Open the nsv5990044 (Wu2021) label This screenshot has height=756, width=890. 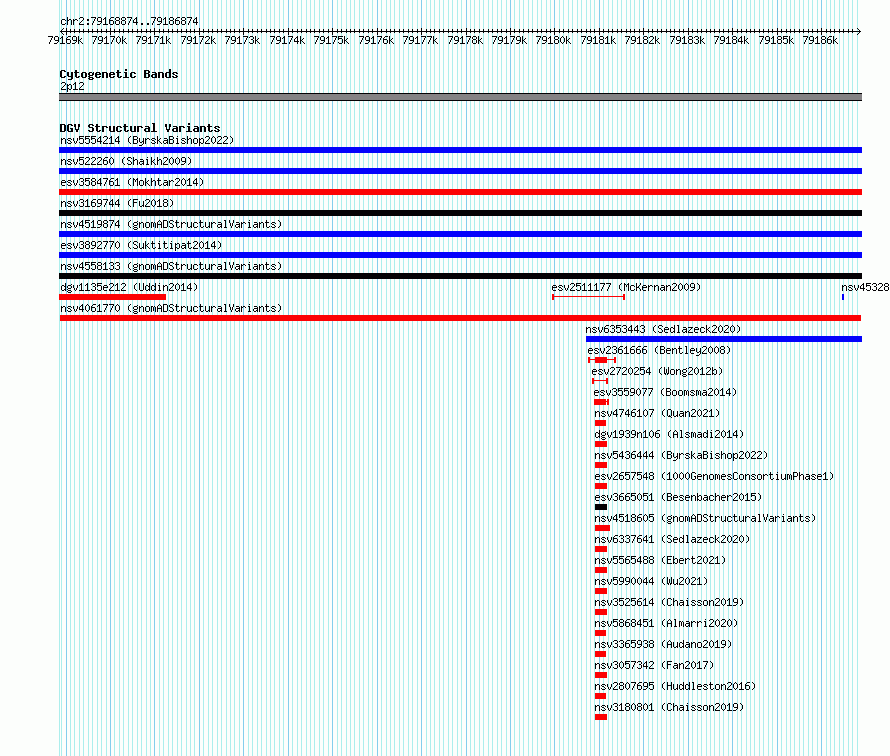coord(651,581)
